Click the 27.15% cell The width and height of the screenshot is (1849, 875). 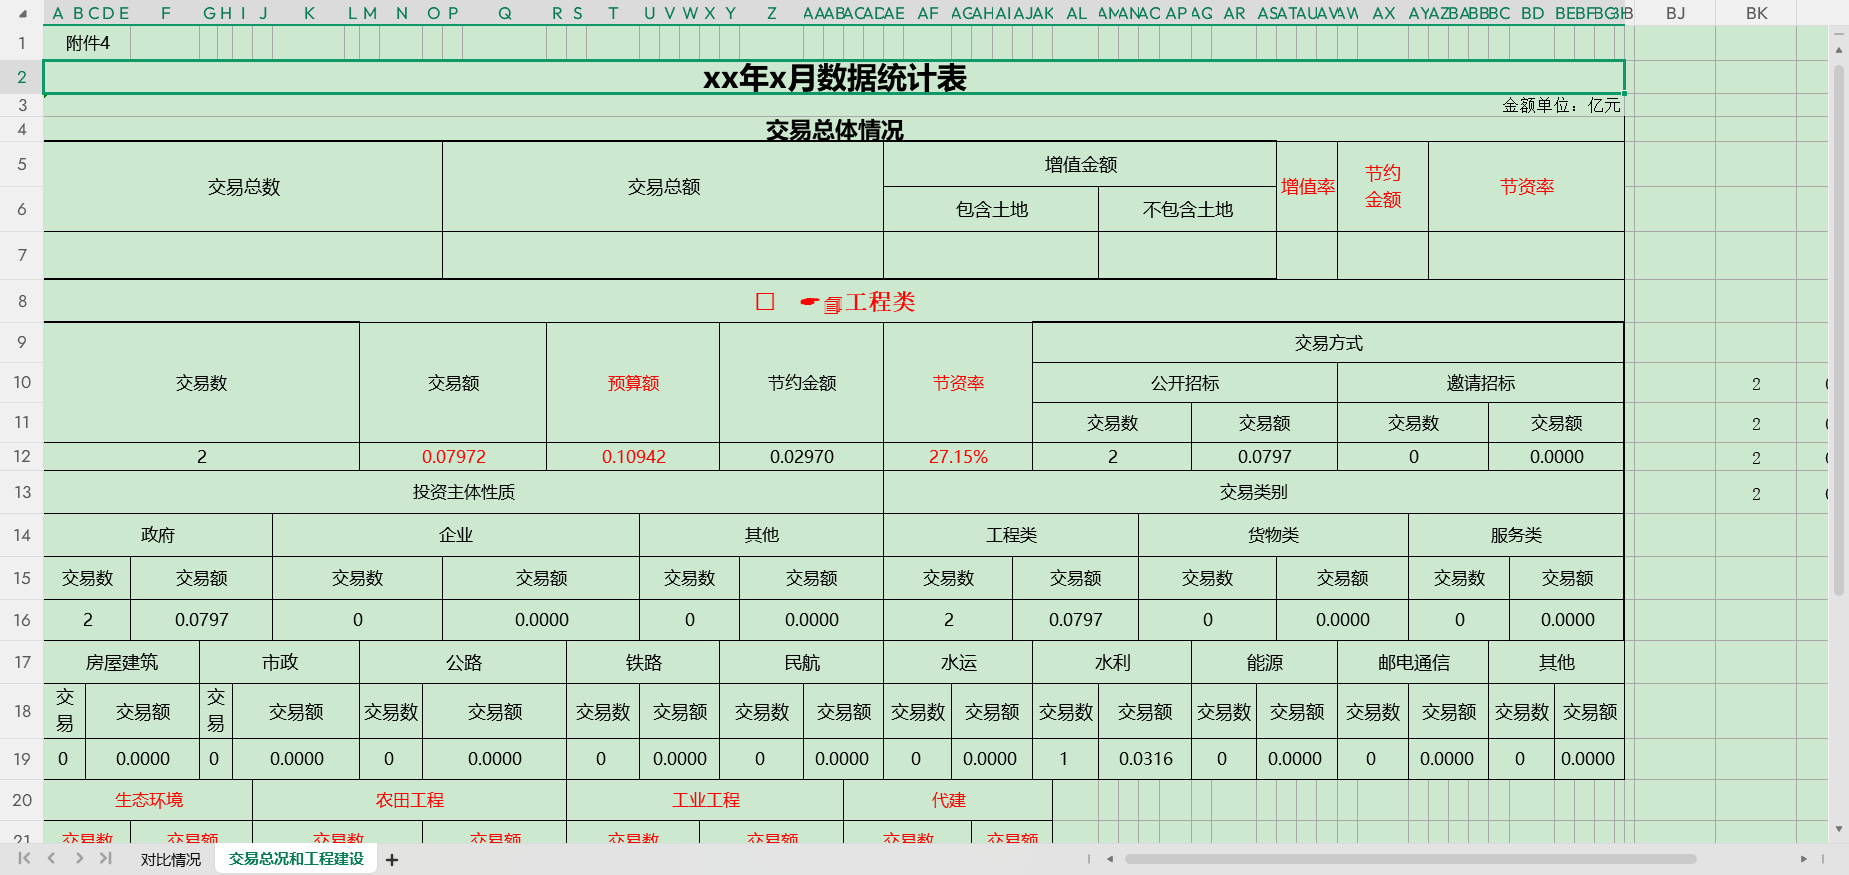click(x=958, y=457)
